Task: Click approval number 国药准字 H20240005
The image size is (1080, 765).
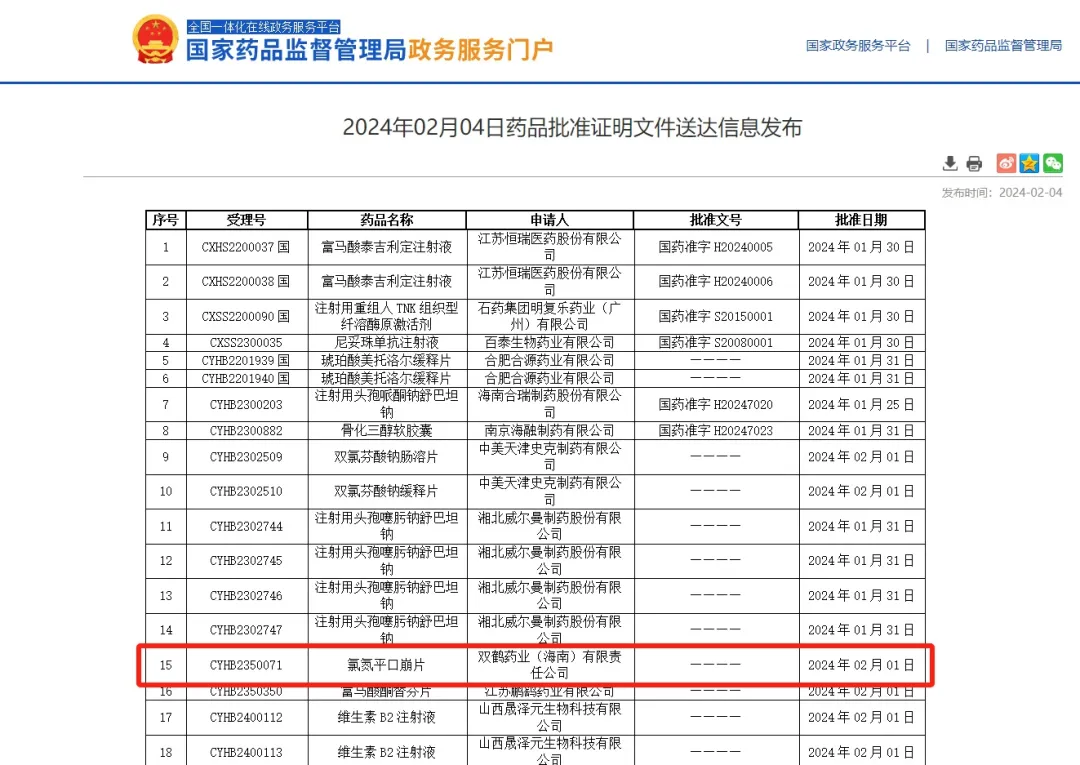Action: 716,247
